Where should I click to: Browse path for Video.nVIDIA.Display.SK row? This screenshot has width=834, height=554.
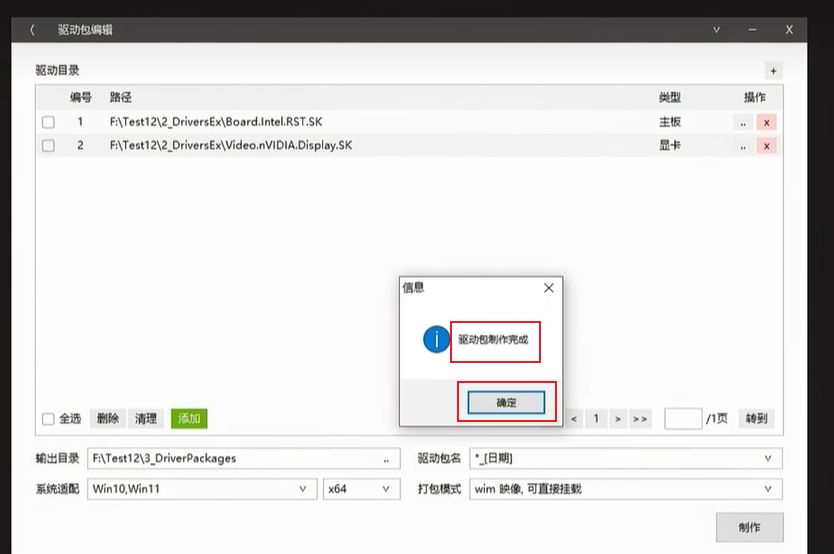tap(742, 146)
